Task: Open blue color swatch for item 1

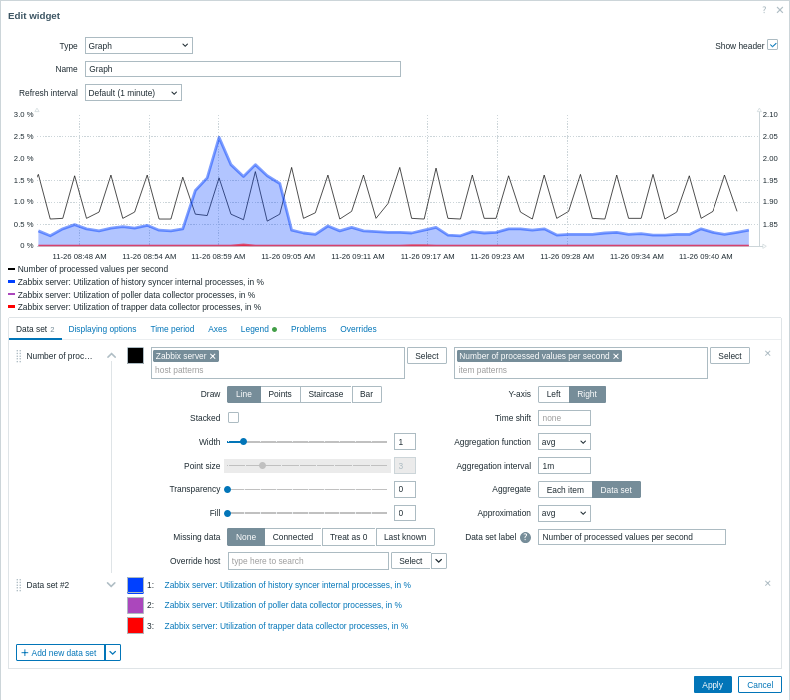Action: click(x=136, y=585)
